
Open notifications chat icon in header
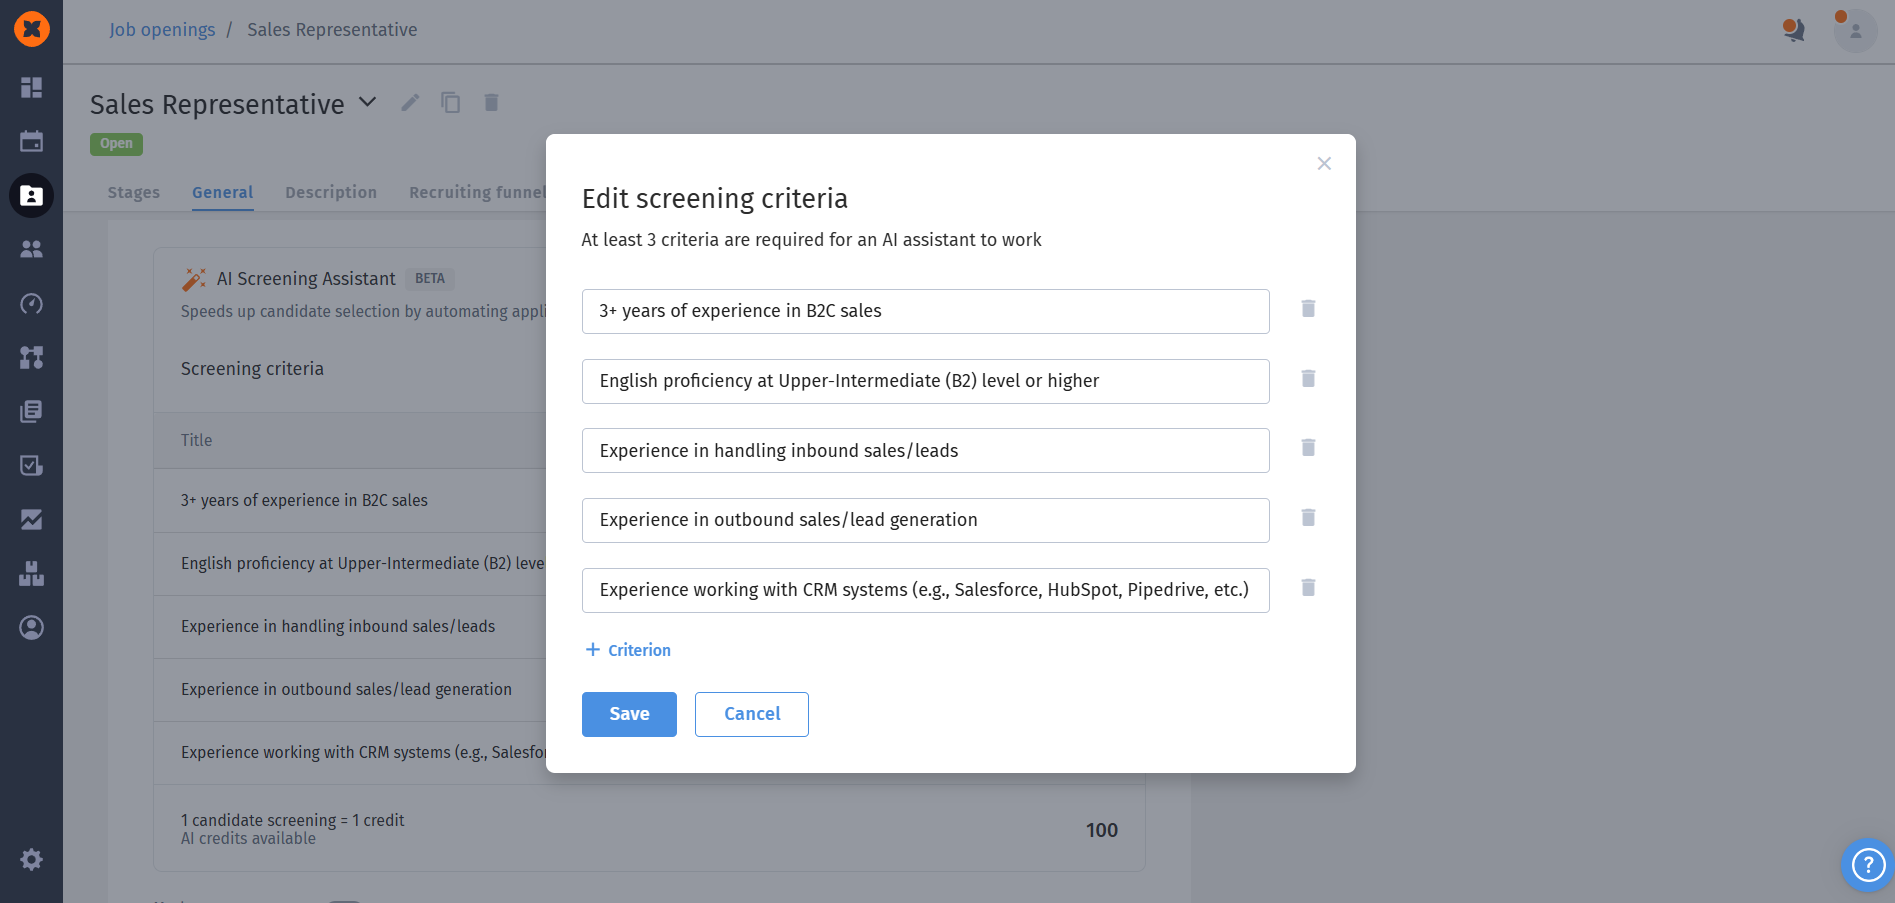[1793, 30]
